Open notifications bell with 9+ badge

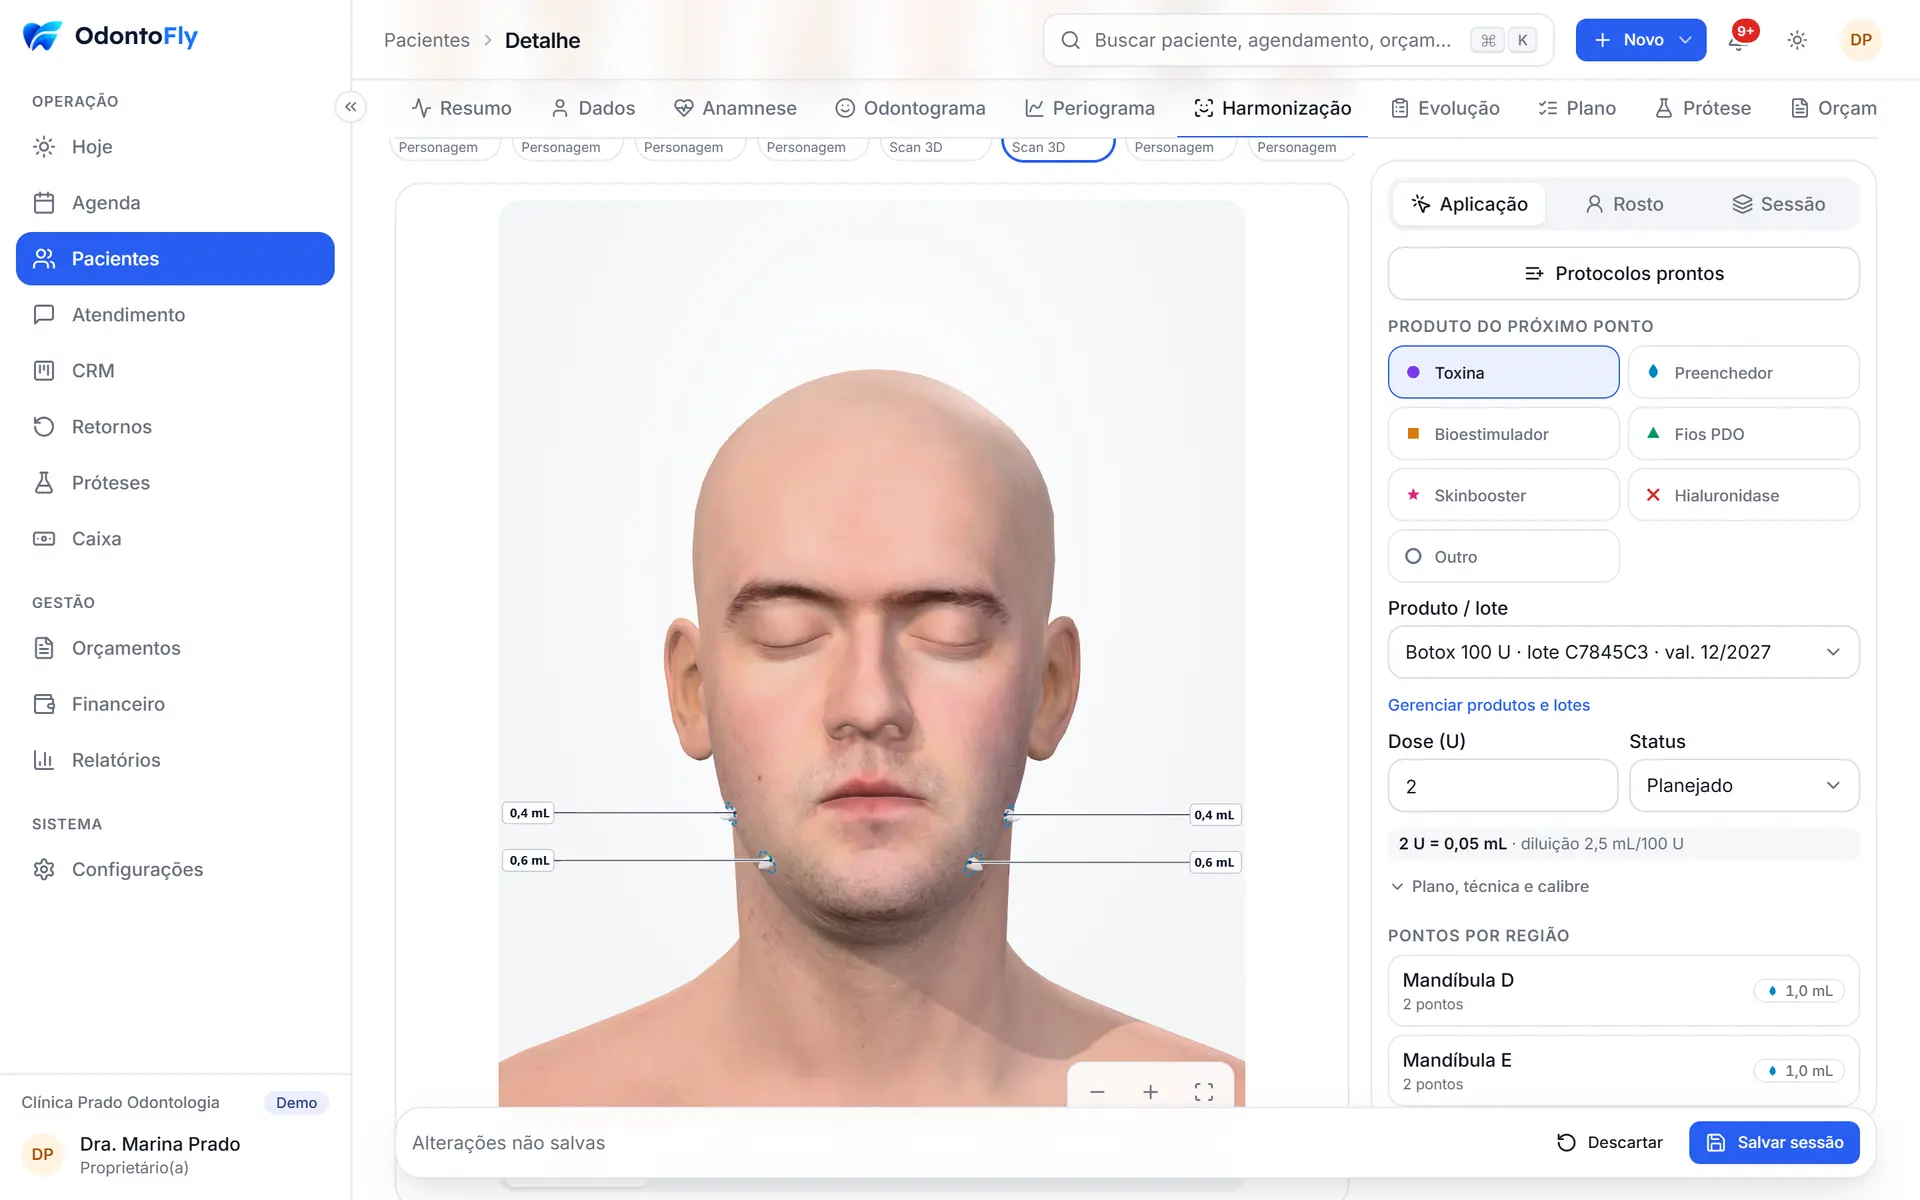tap(1739, 40)
